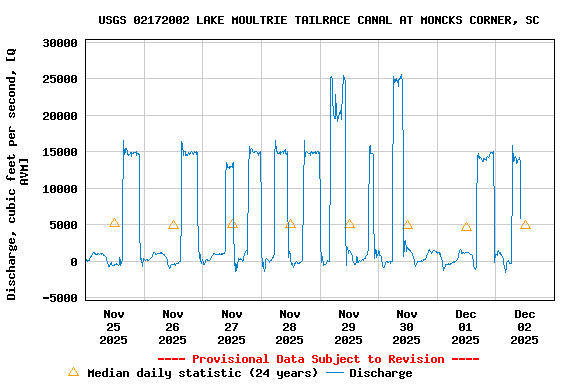Click the Dec 02 2025 date label
Screen dimensions: 576x384
[524, 327]
